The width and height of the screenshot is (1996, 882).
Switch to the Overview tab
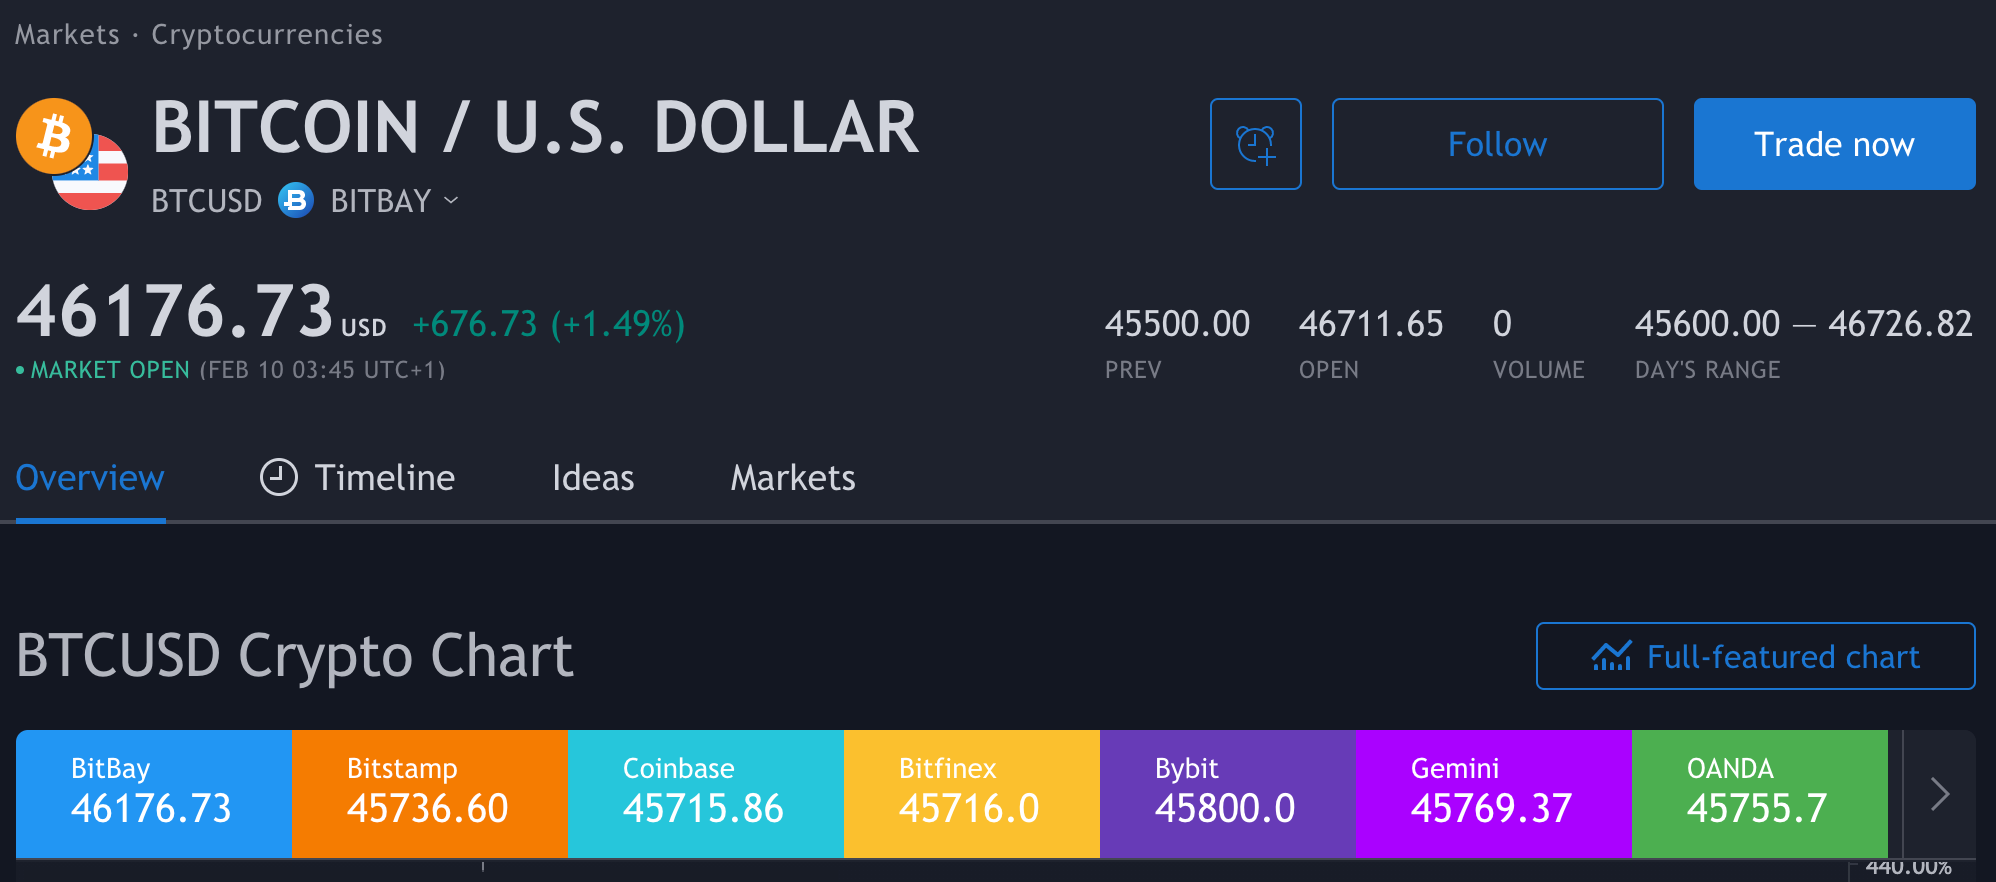[x=90, y=478]
